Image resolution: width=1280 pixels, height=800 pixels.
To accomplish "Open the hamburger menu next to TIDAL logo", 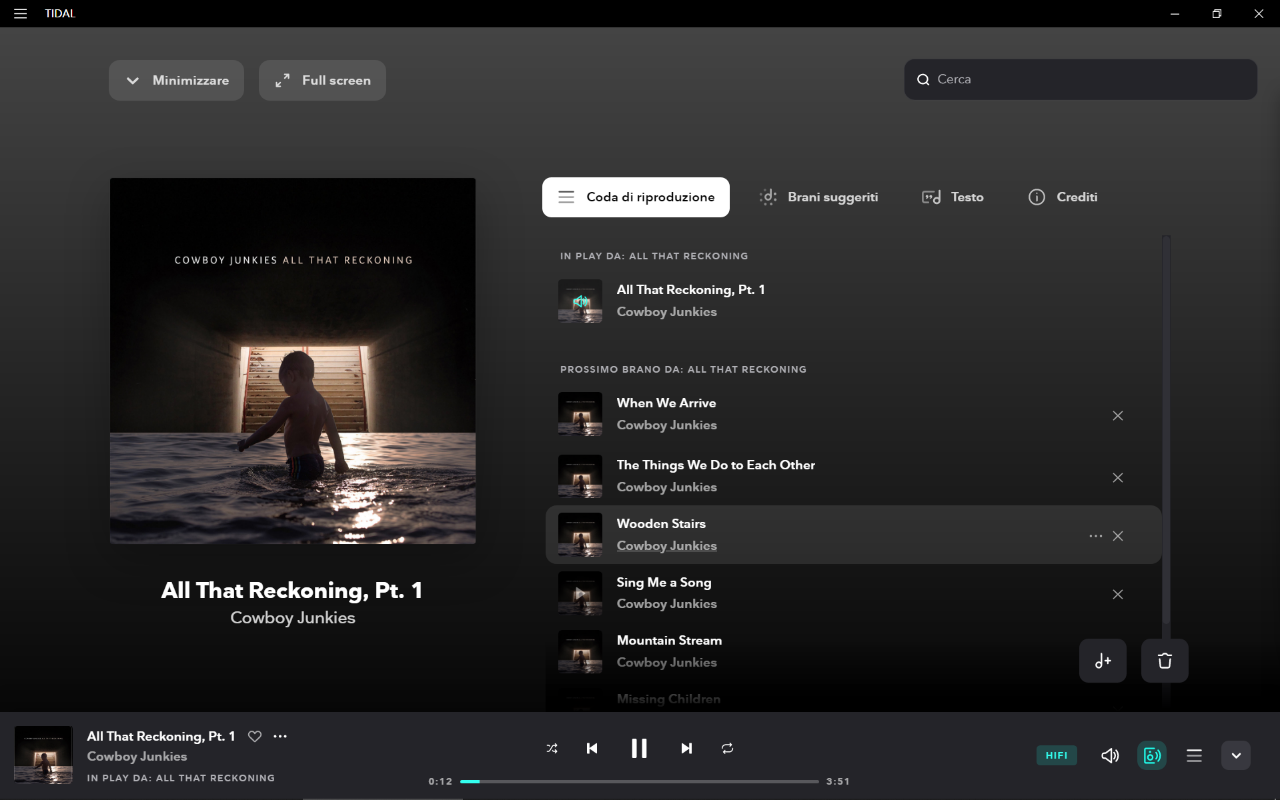I will tap(20, 14).
